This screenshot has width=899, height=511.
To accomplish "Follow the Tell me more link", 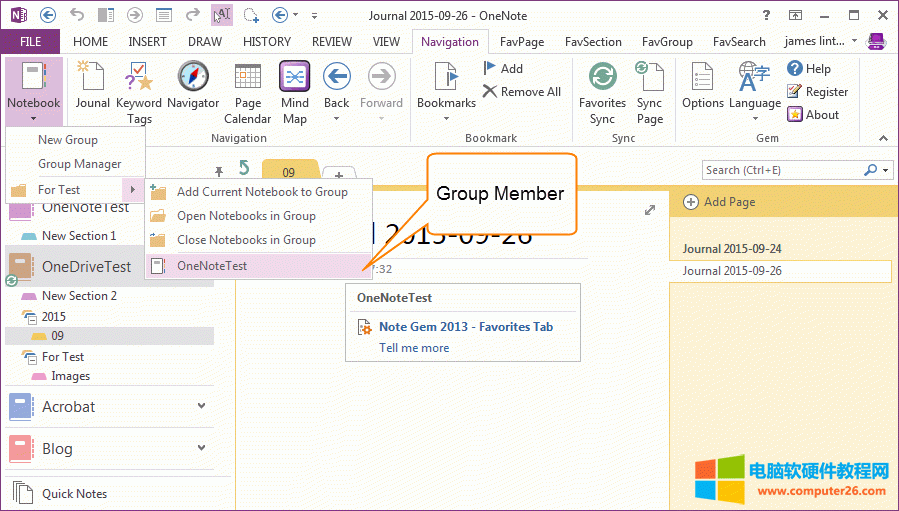I will [x=414, y=348].
